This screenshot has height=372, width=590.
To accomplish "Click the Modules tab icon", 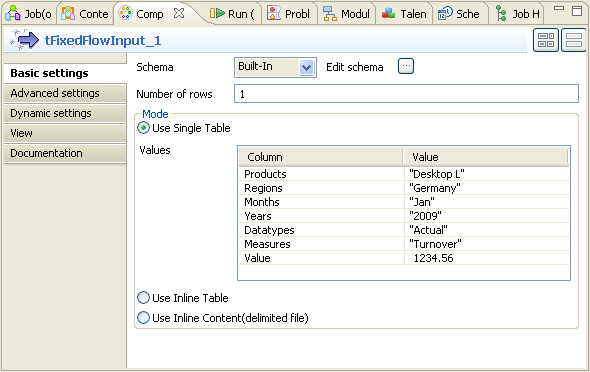I will click(x=330, y=14).
